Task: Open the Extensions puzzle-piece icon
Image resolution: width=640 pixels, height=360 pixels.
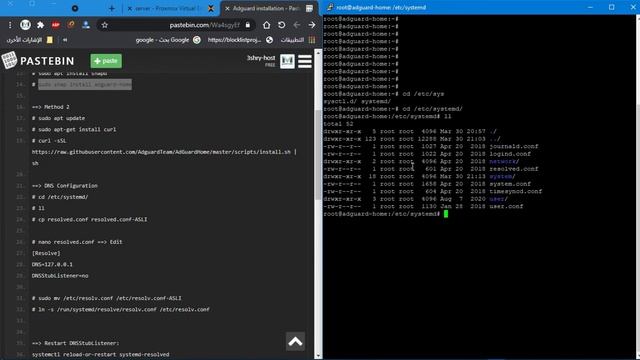Action: [x=40, y=25]
